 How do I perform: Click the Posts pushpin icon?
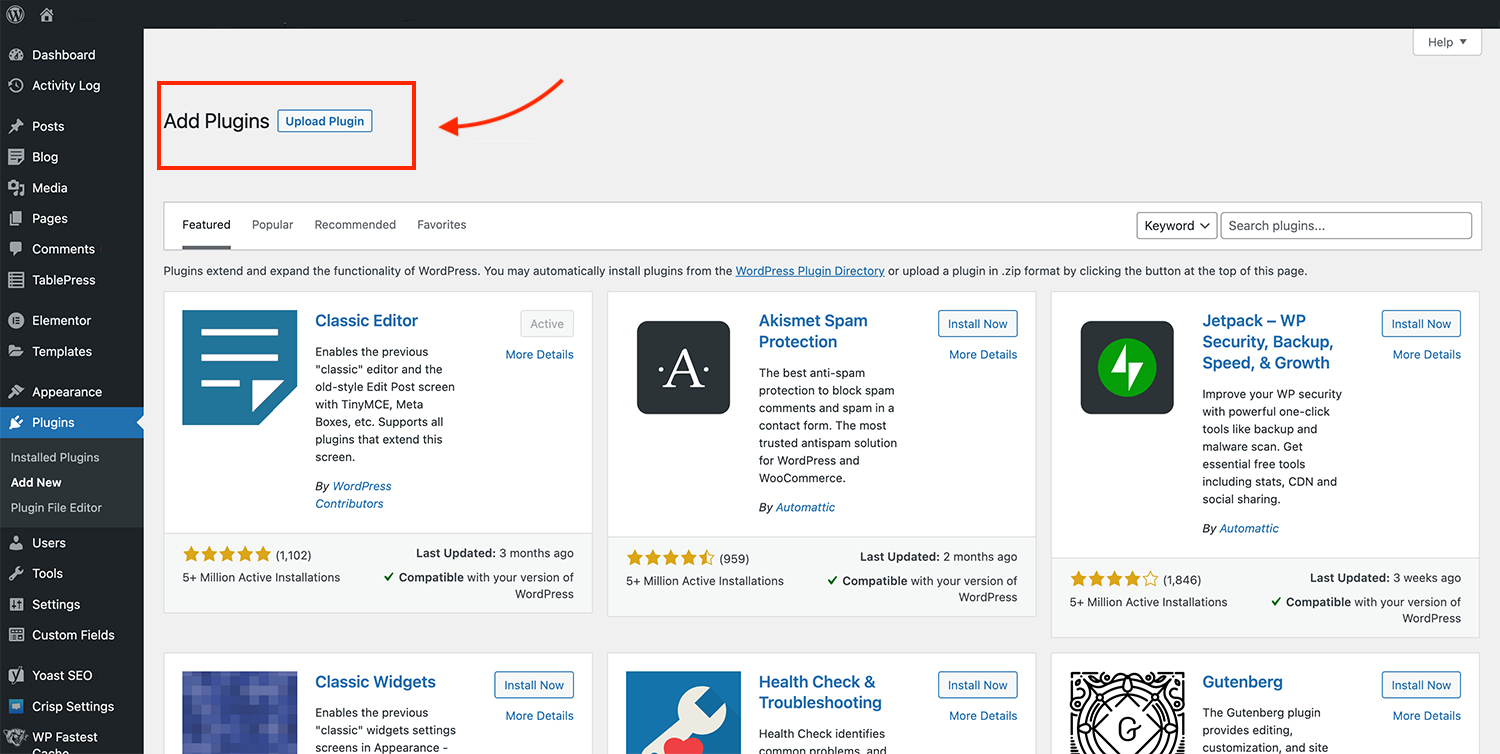point(16,127)
